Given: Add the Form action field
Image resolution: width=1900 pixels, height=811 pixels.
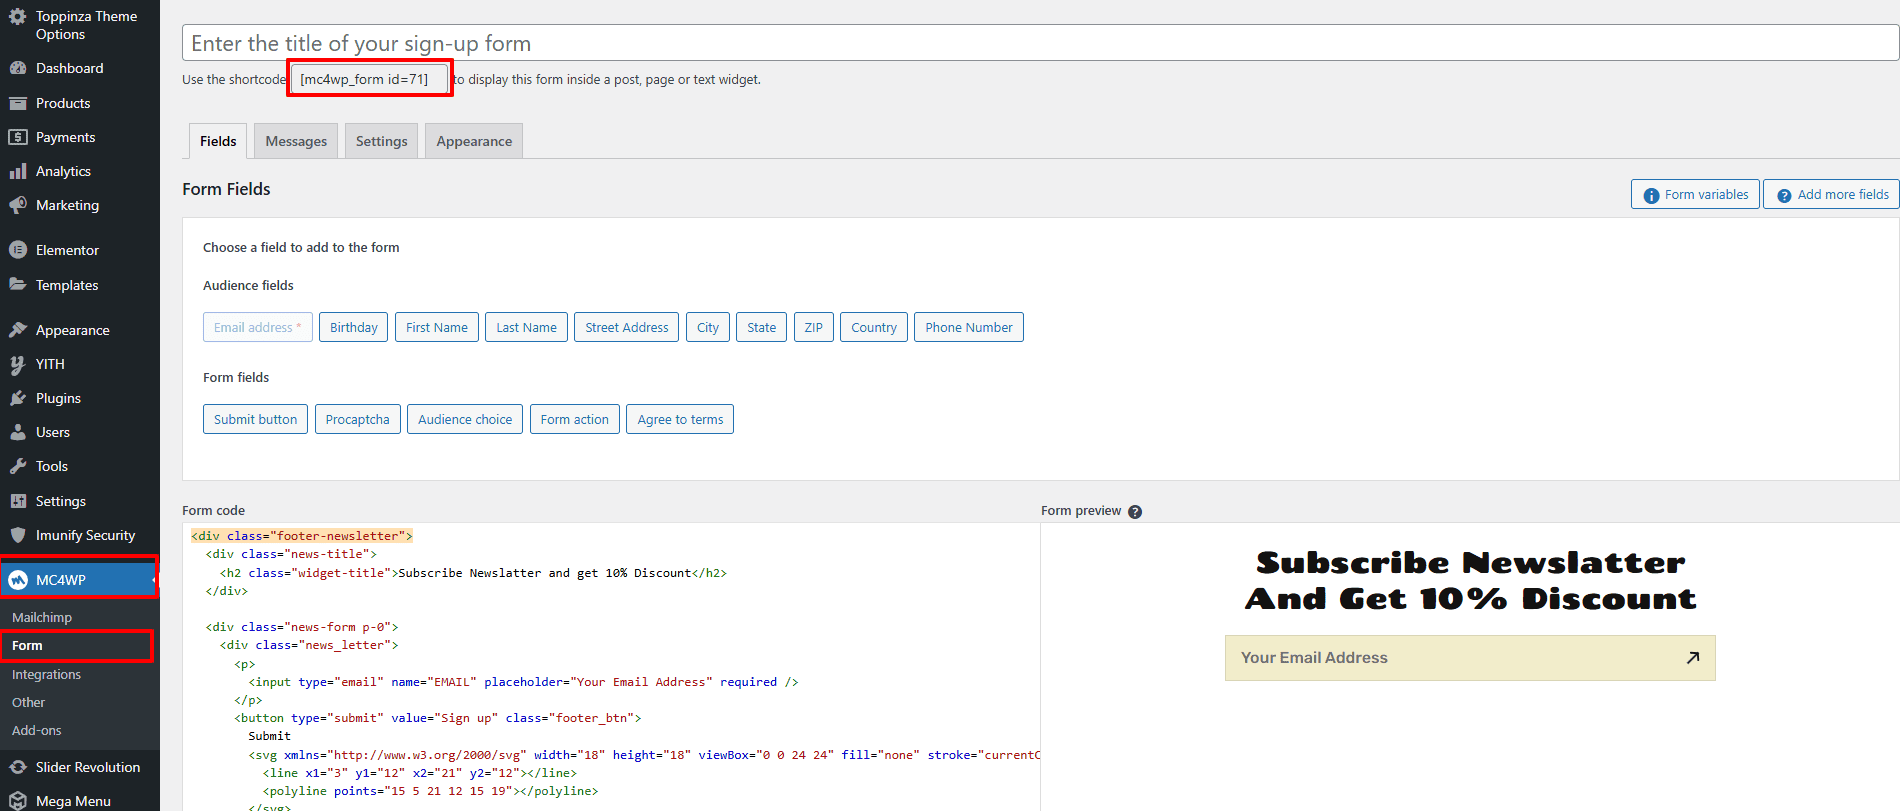Looking at the screenshot, I should (575, 419).
